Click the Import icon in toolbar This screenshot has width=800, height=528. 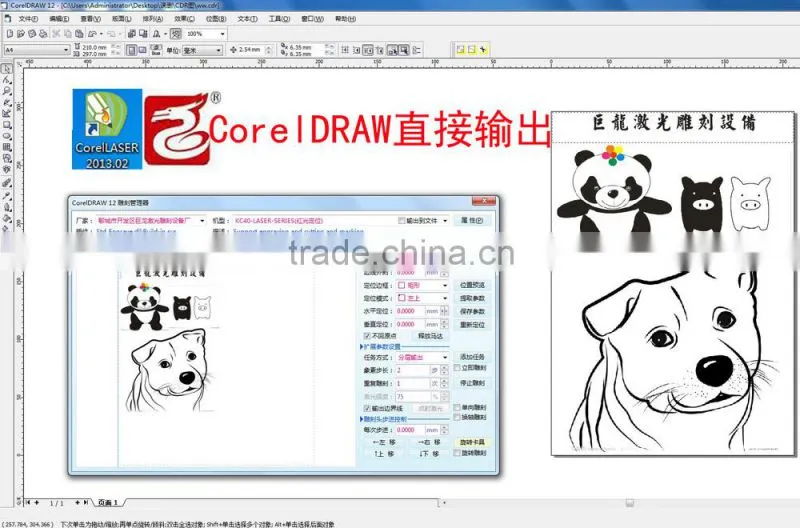click(x=132, y=34)
